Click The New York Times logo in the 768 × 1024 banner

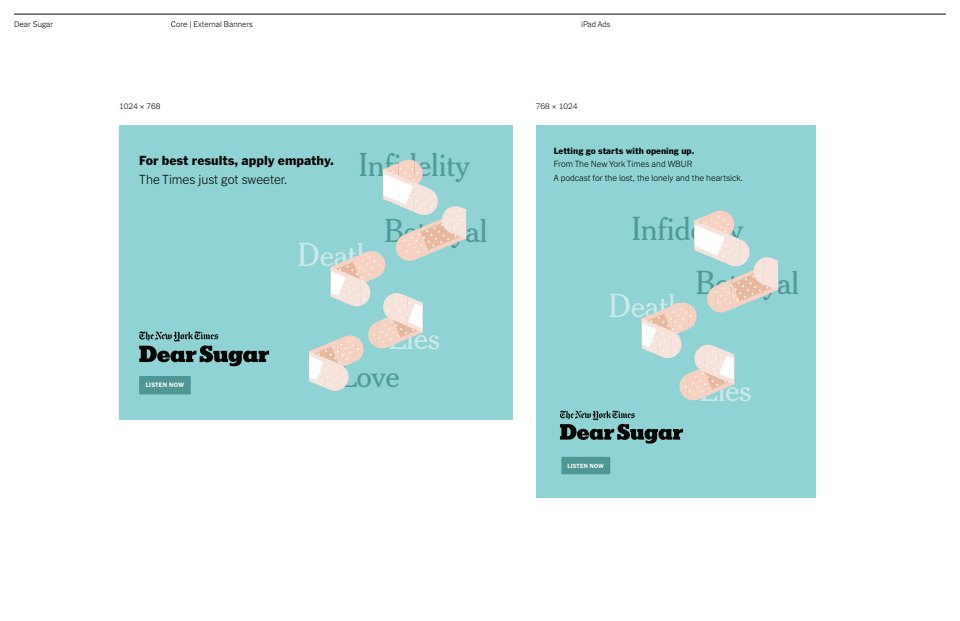click(597, 415)
